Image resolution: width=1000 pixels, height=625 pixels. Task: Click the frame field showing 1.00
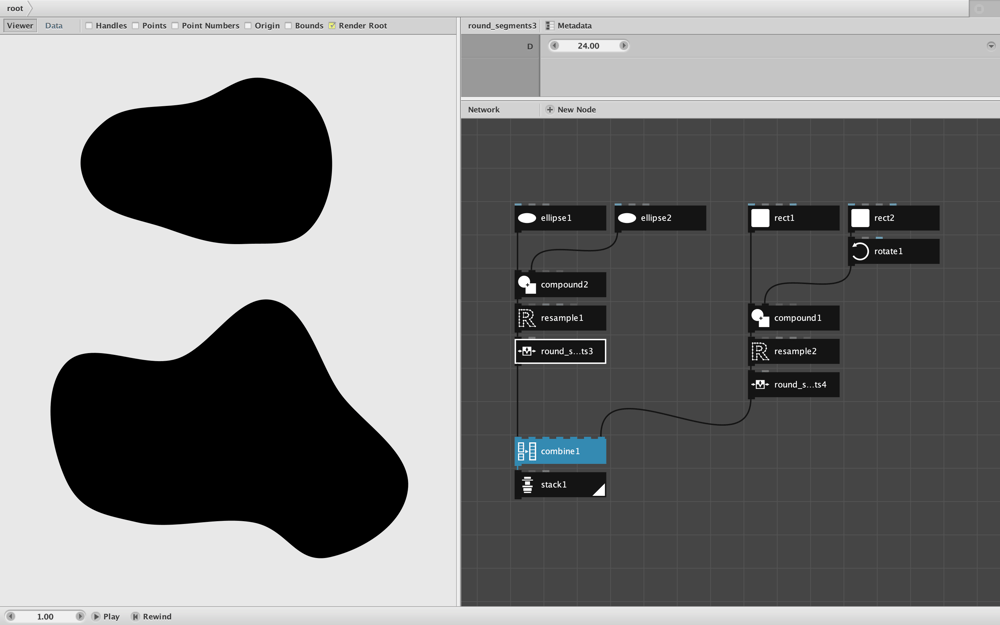(x=45, y=616)
